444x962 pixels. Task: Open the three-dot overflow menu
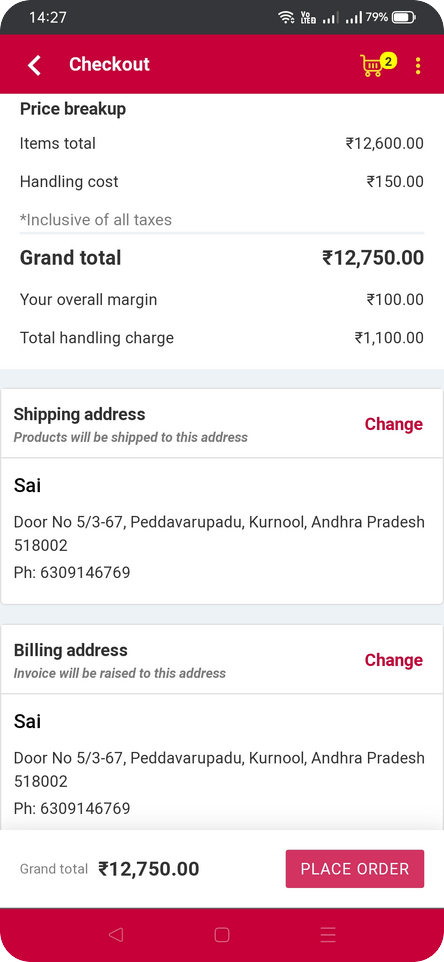418,66
